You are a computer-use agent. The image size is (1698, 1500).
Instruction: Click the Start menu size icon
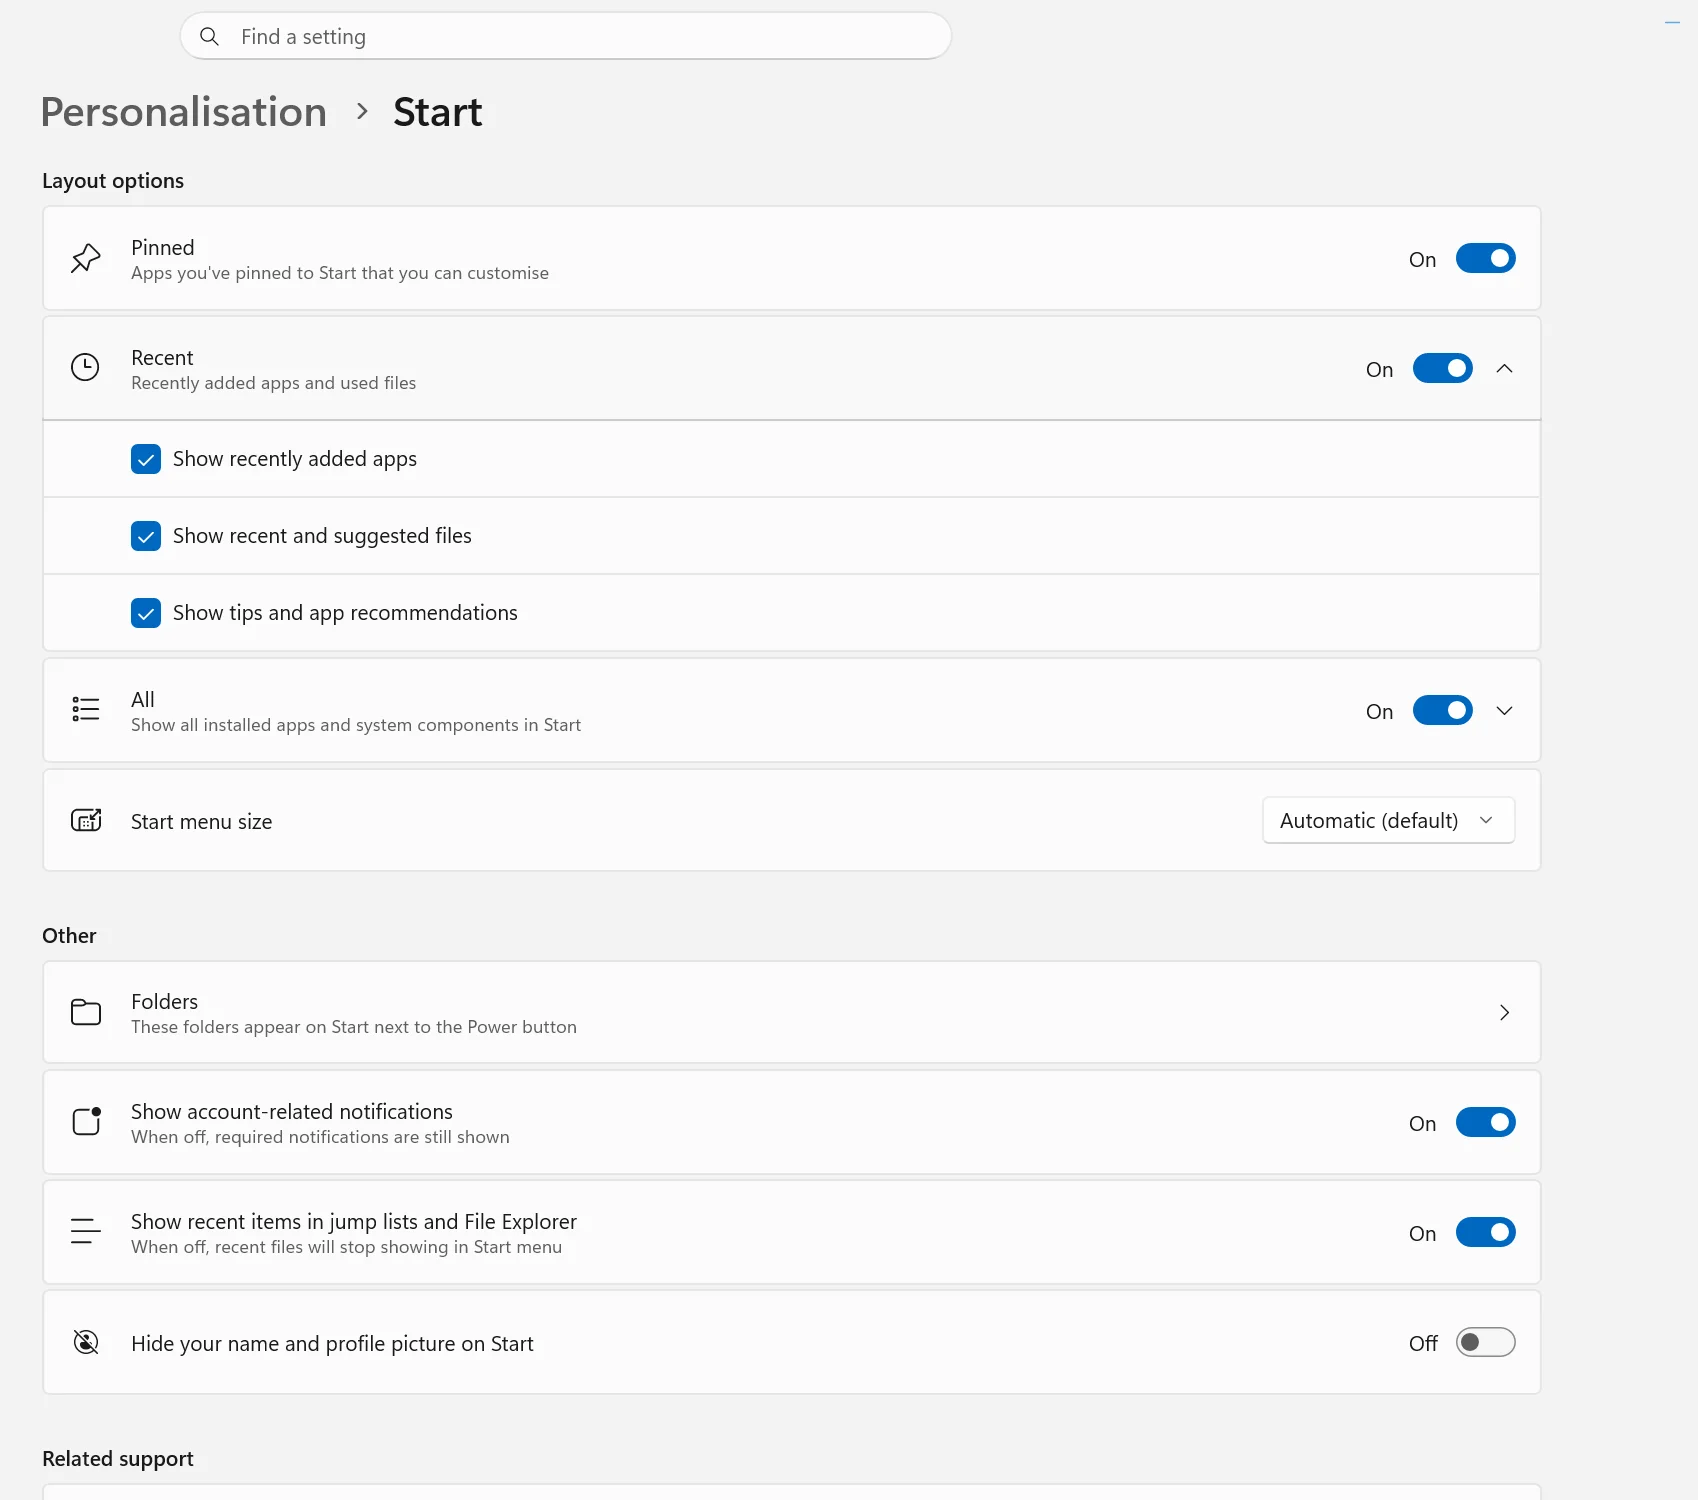tap(86, 820)
